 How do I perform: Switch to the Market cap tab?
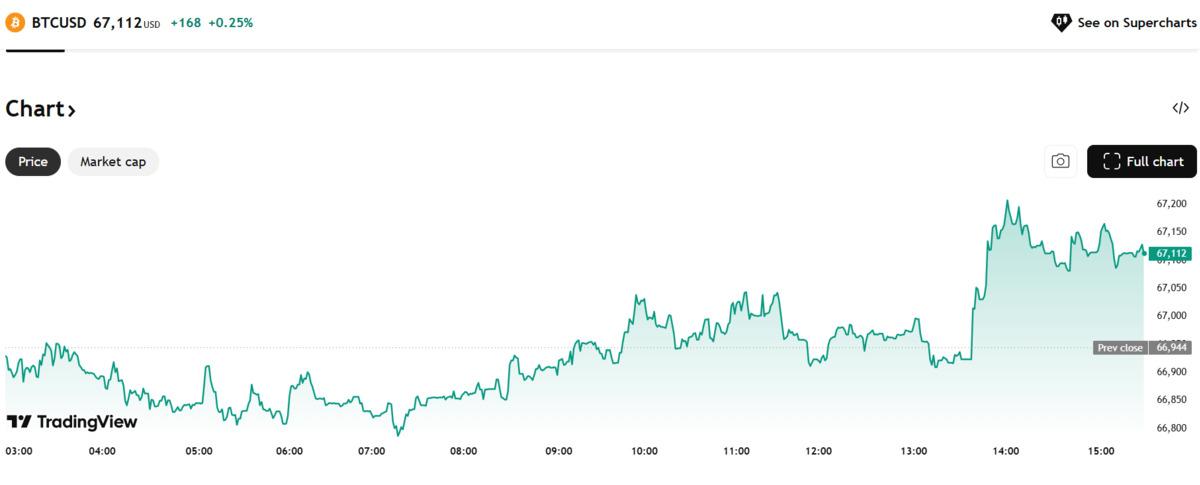point(113,161)
